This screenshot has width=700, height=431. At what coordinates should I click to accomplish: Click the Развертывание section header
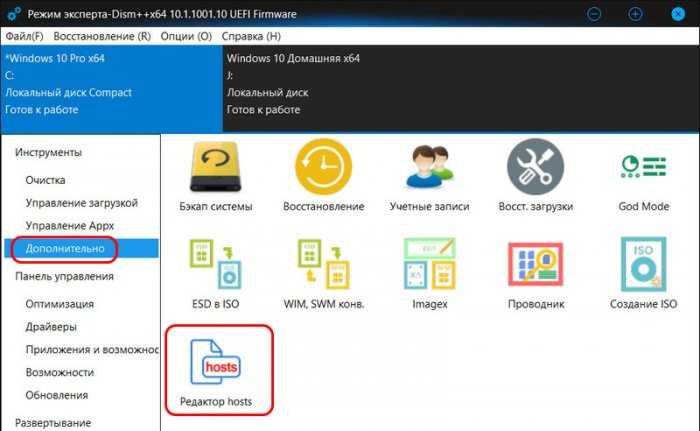coord(53,423)
